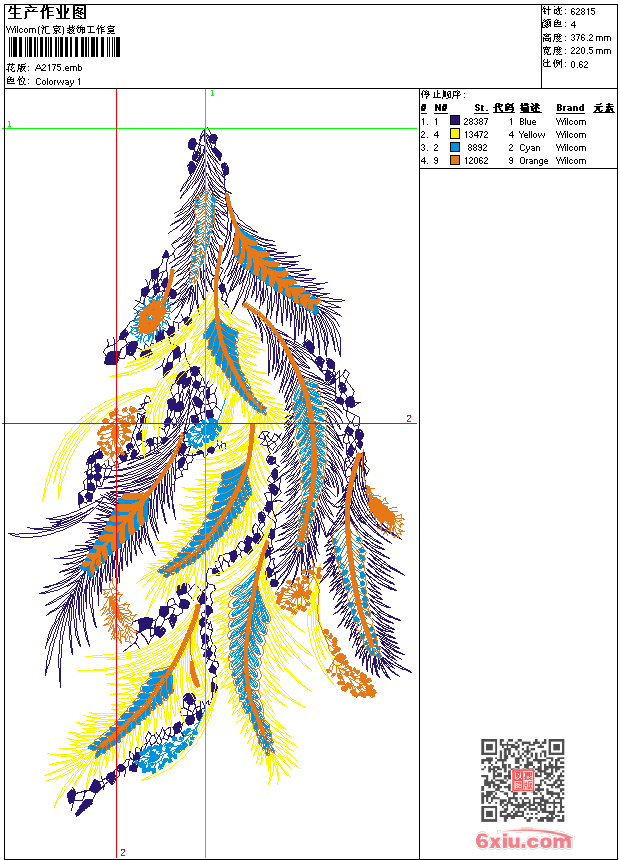Select the Colorway 1 label
620x860 pixels.
(x=58, y=82)
